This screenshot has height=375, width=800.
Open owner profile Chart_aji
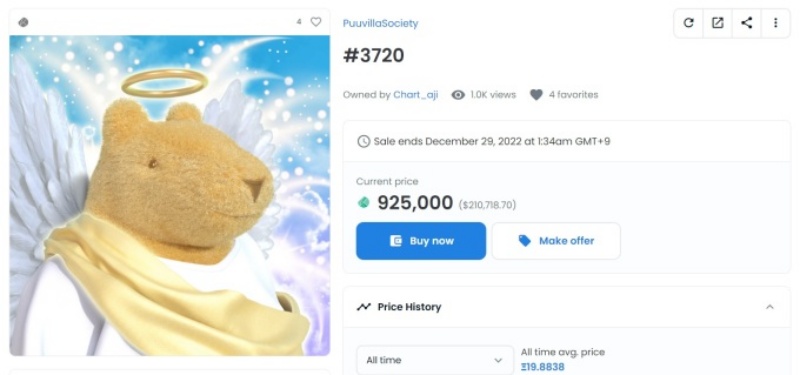[415, 95]
